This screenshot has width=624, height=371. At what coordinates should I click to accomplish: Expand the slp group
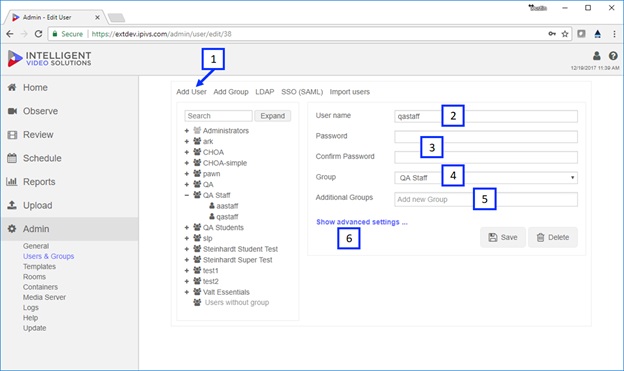187,238
